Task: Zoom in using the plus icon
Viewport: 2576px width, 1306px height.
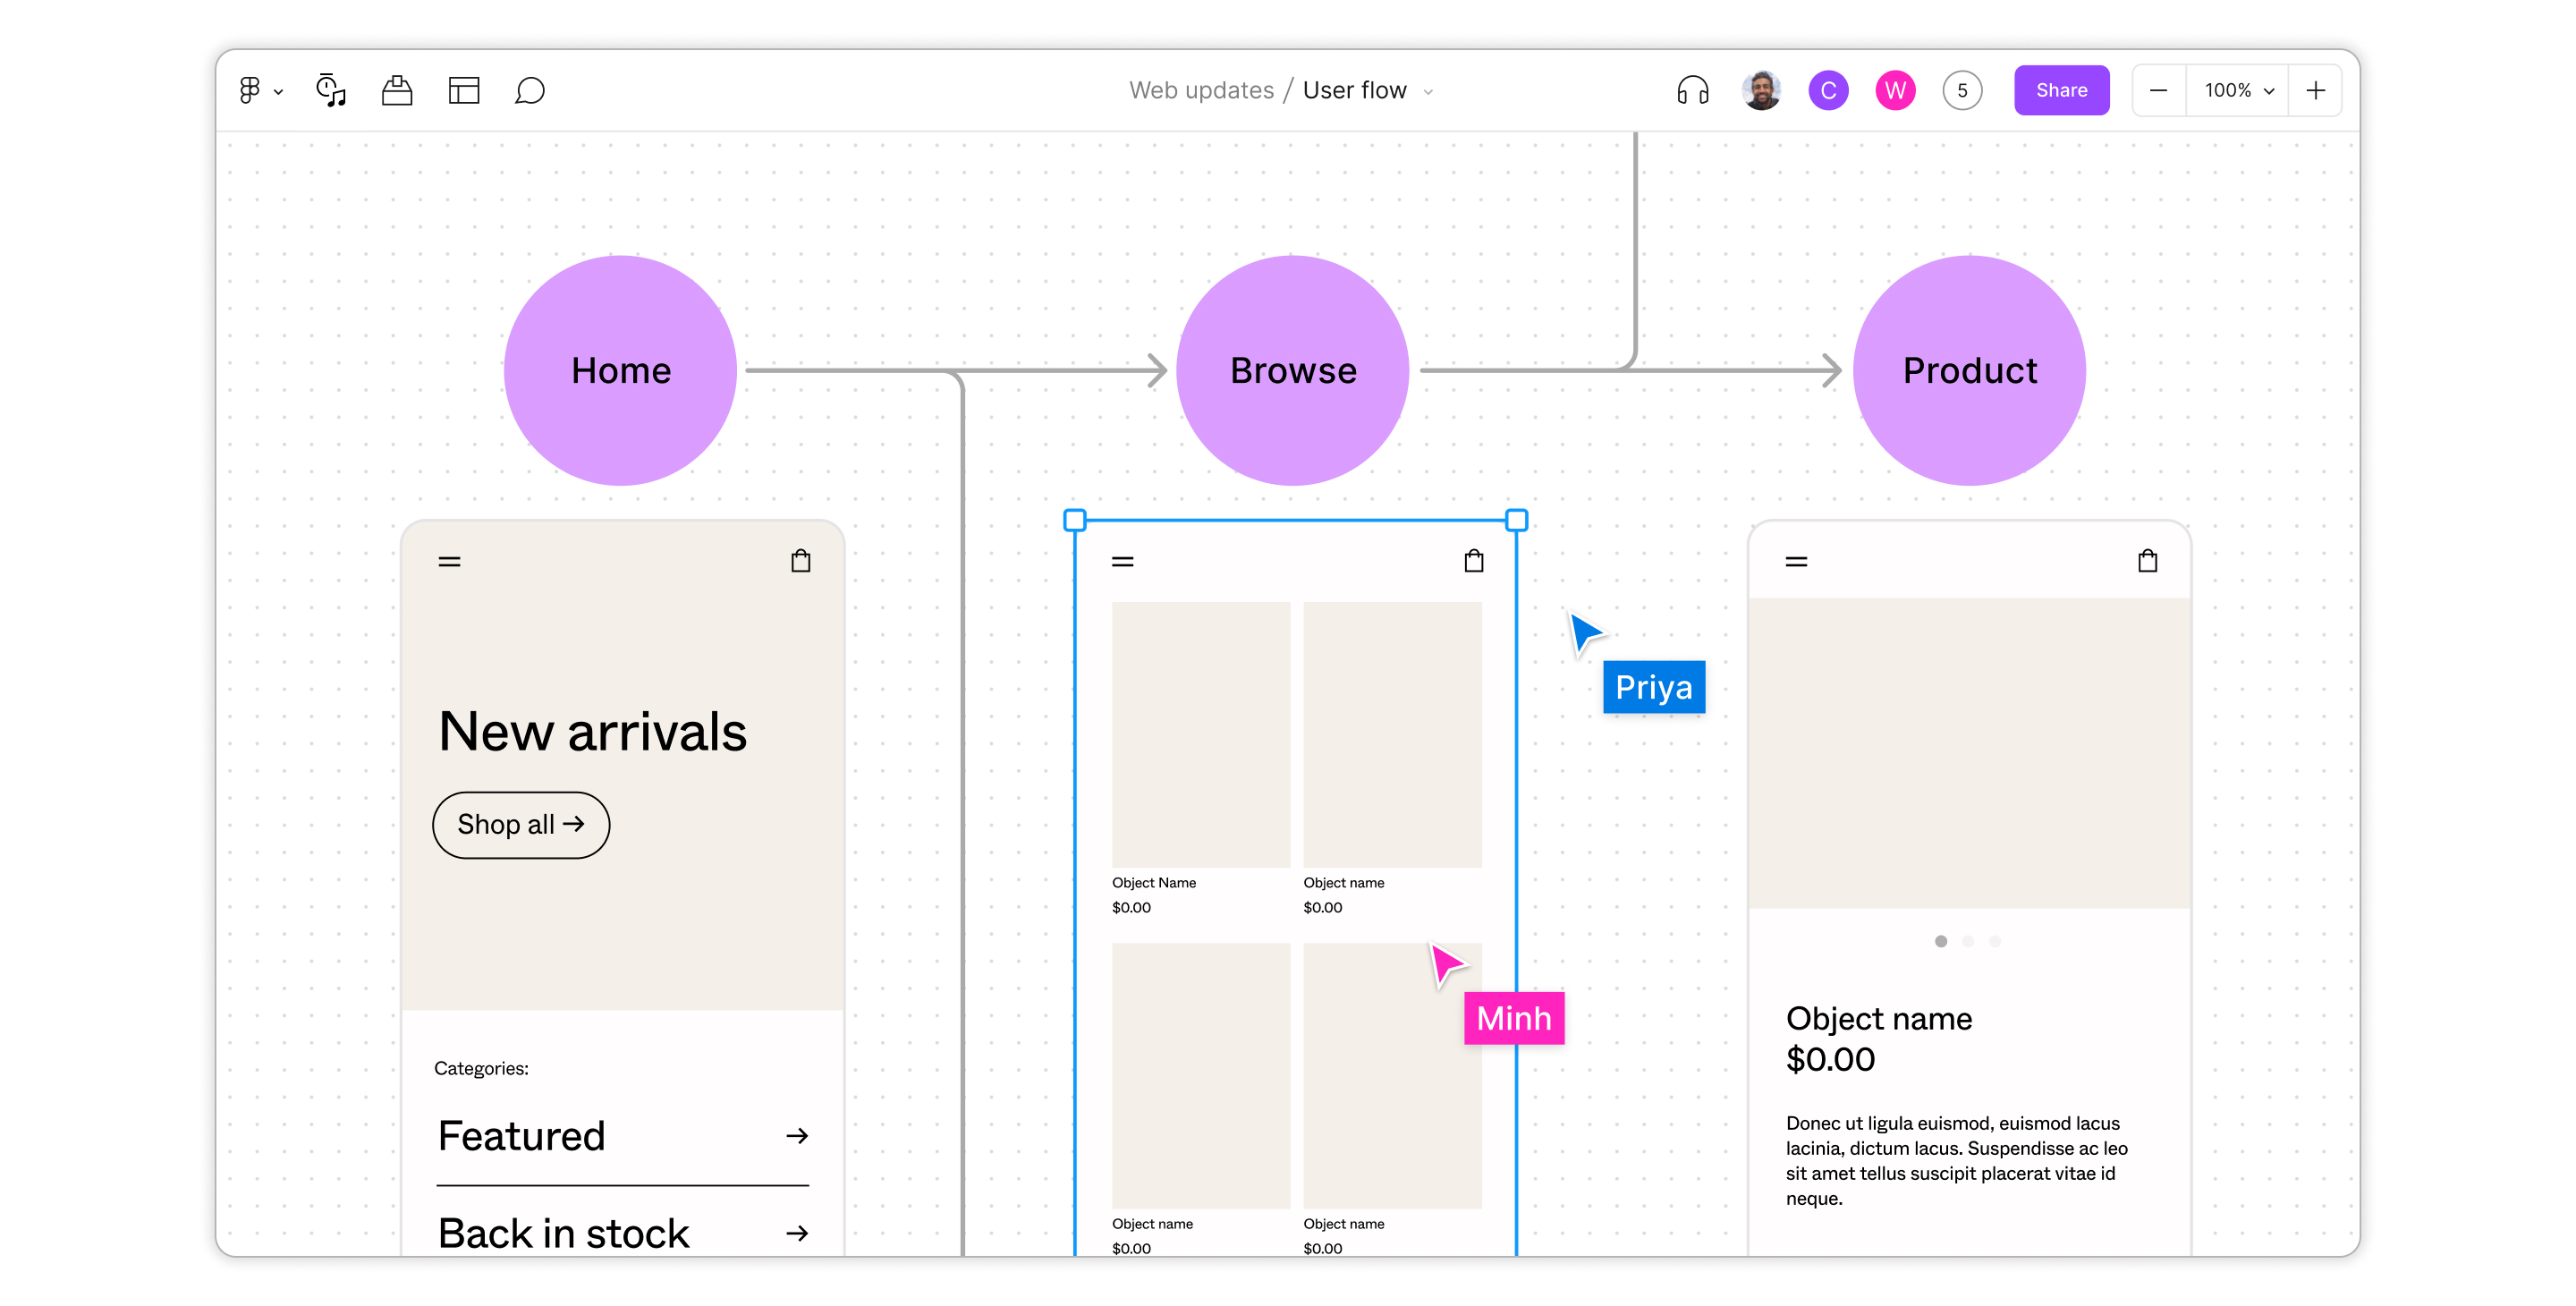Action: 2317,90
